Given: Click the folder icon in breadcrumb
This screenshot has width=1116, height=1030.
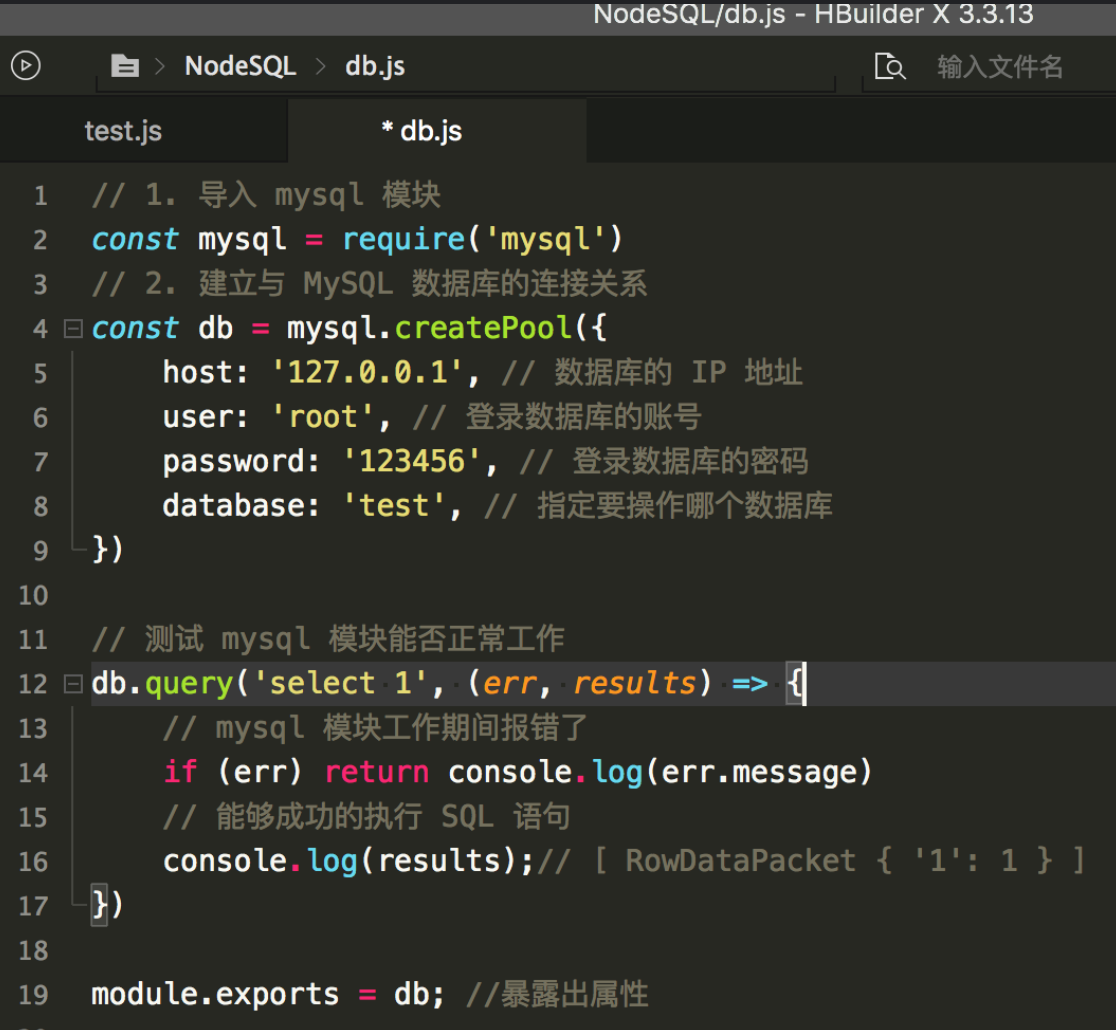Looking at the screenshot, I should (125, 66).
